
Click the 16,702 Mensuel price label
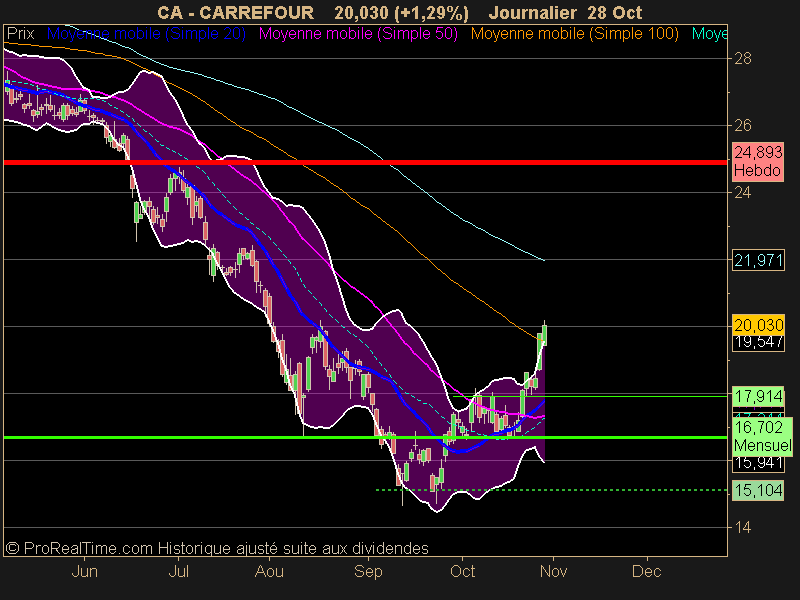click(762, 436)
